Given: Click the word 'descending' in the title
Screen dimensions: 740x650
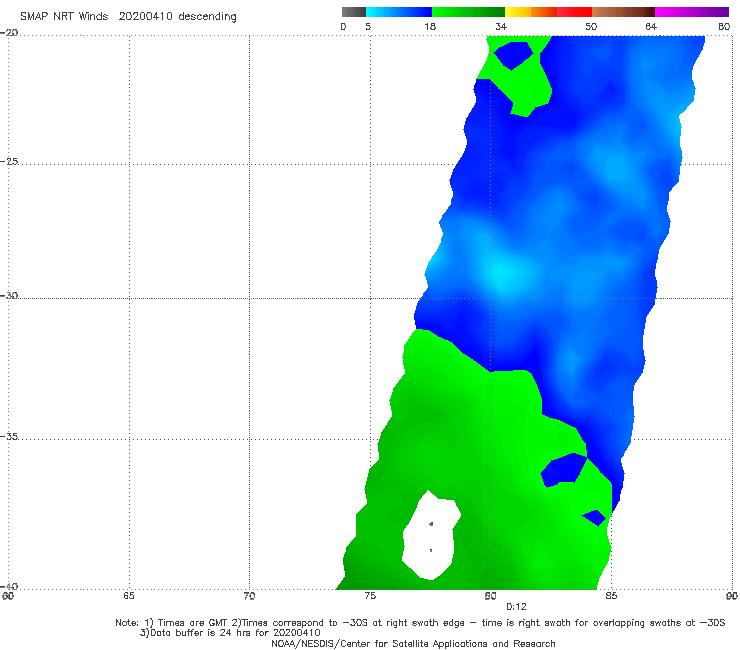Looking at the screenshot, I should (208, 17).
